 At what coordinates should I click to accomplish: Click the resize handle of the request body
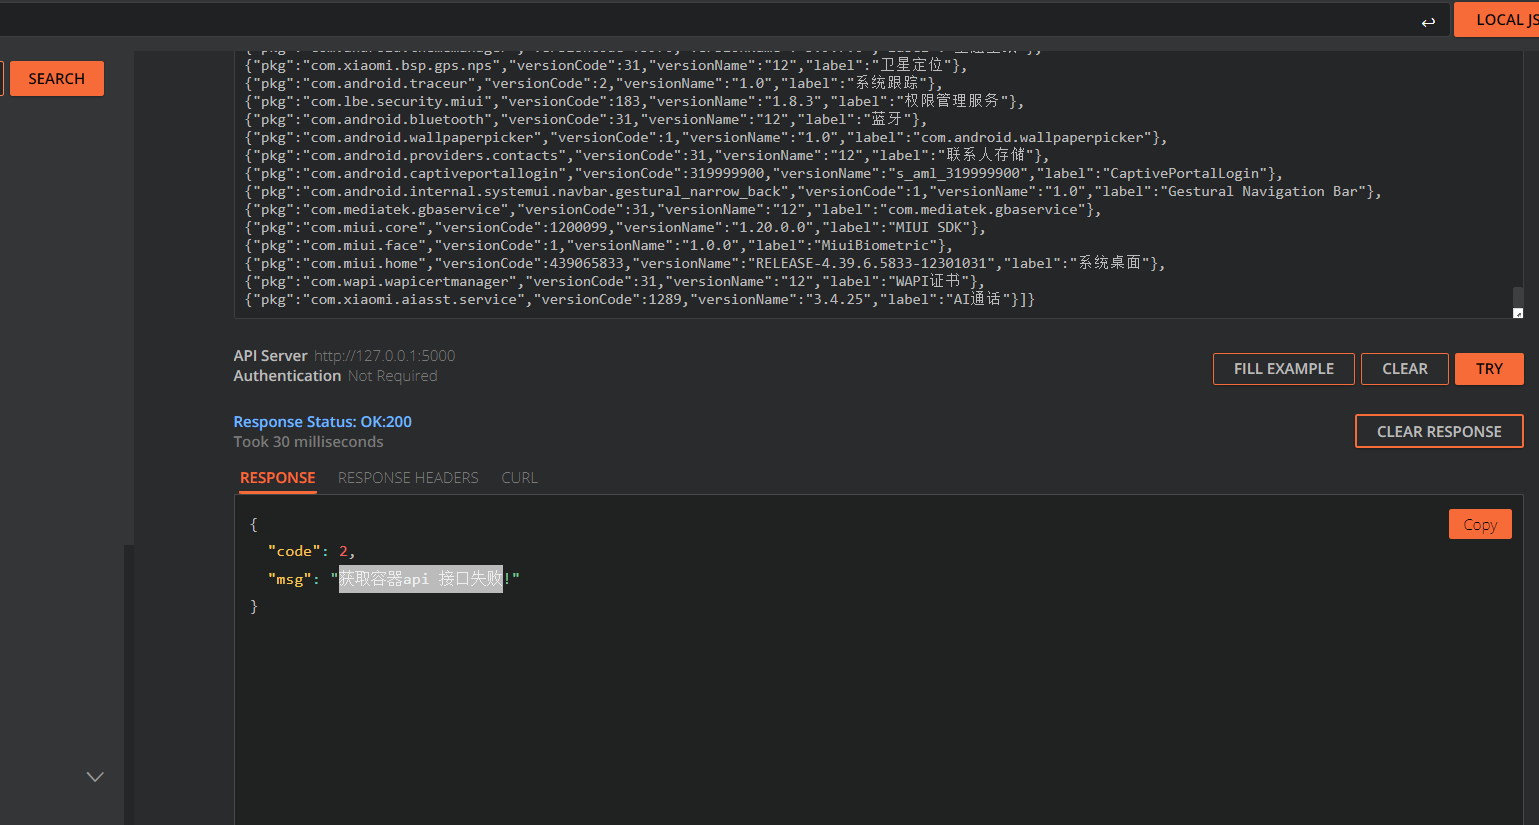click(x=1517, y=313)
